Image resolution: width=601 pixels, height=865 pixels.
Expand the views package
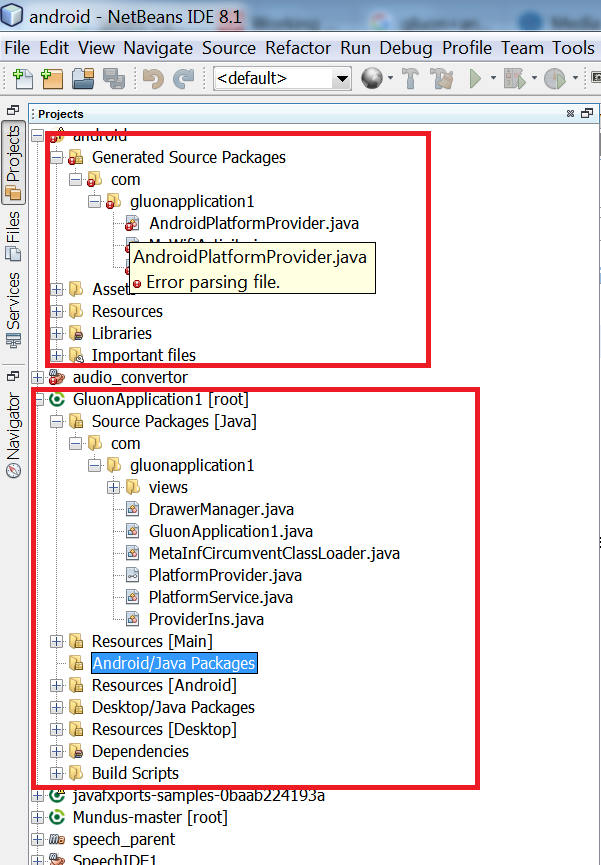click(x=114, y=488)
